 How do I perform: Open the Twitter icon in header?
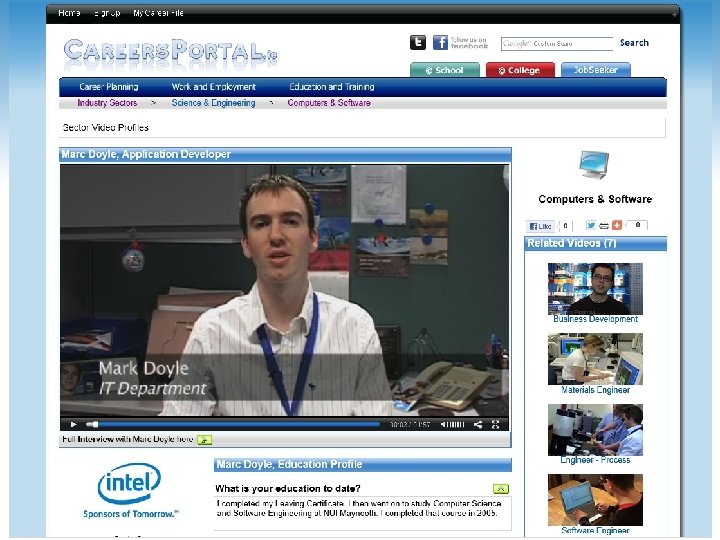point(418,43)
